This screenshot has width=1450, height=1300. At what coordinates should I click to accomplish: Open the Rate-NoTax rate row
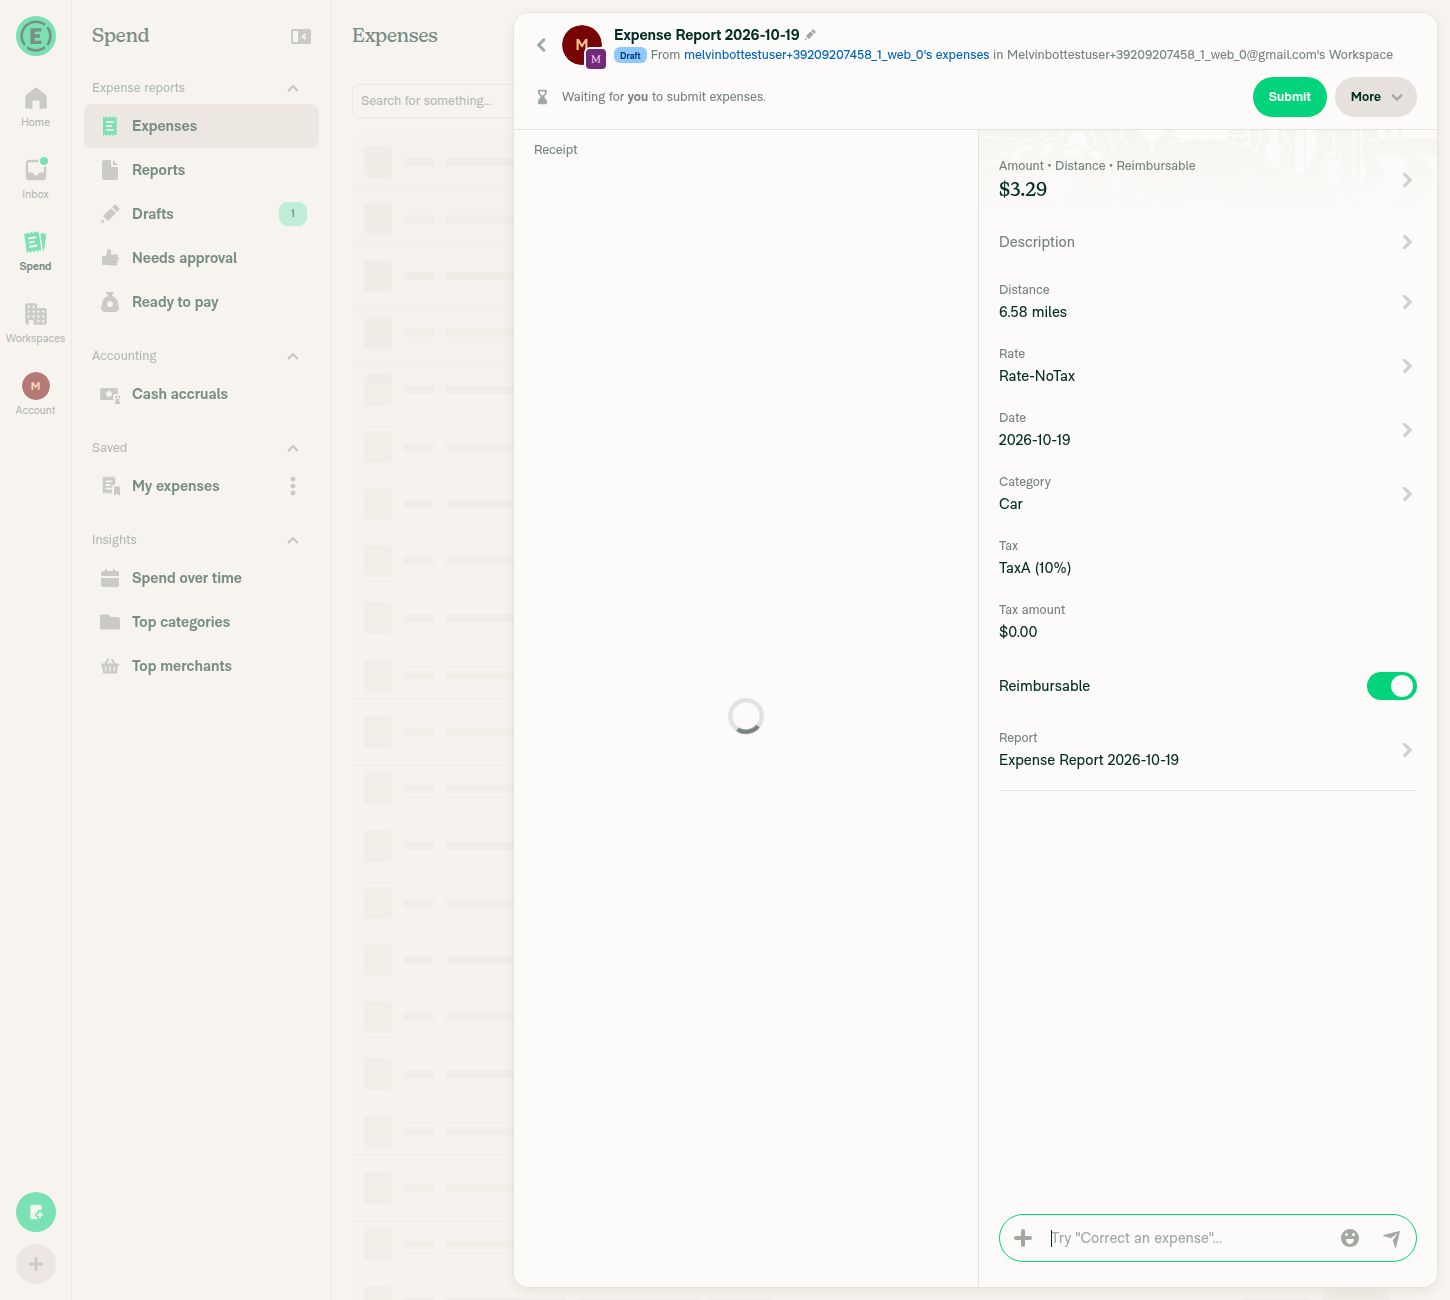(x=1207, y=366)
